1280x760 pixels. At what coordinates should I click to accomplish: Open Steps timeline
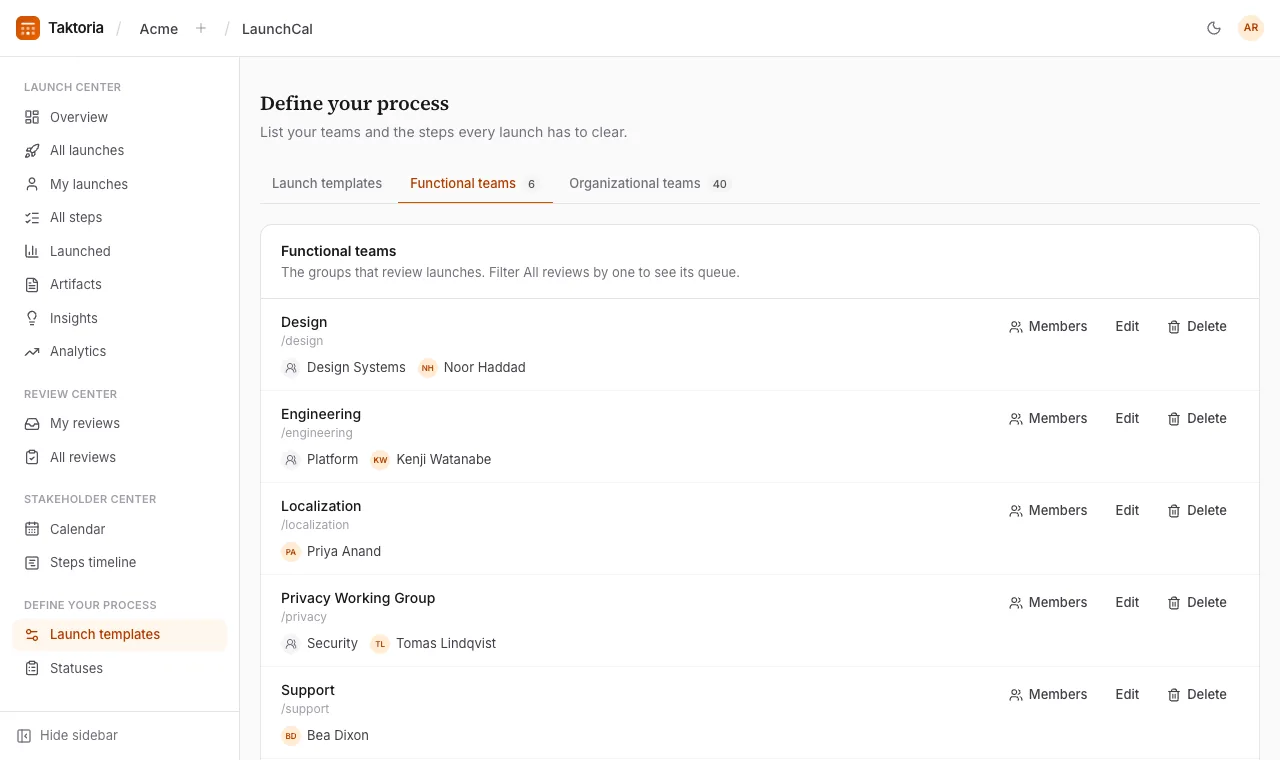tap(120, 562)
